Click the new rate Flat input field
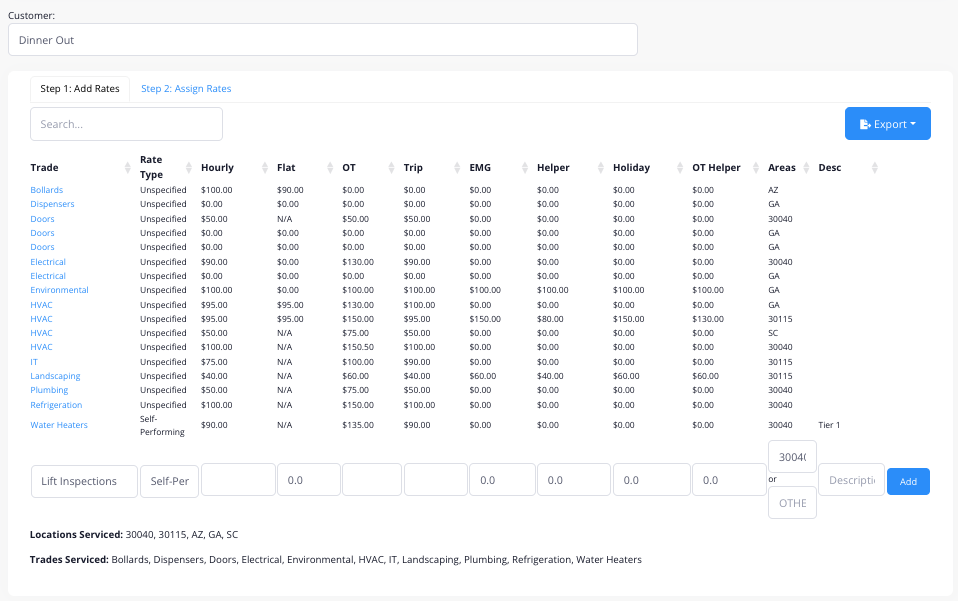958x601 pixels. 309,479
